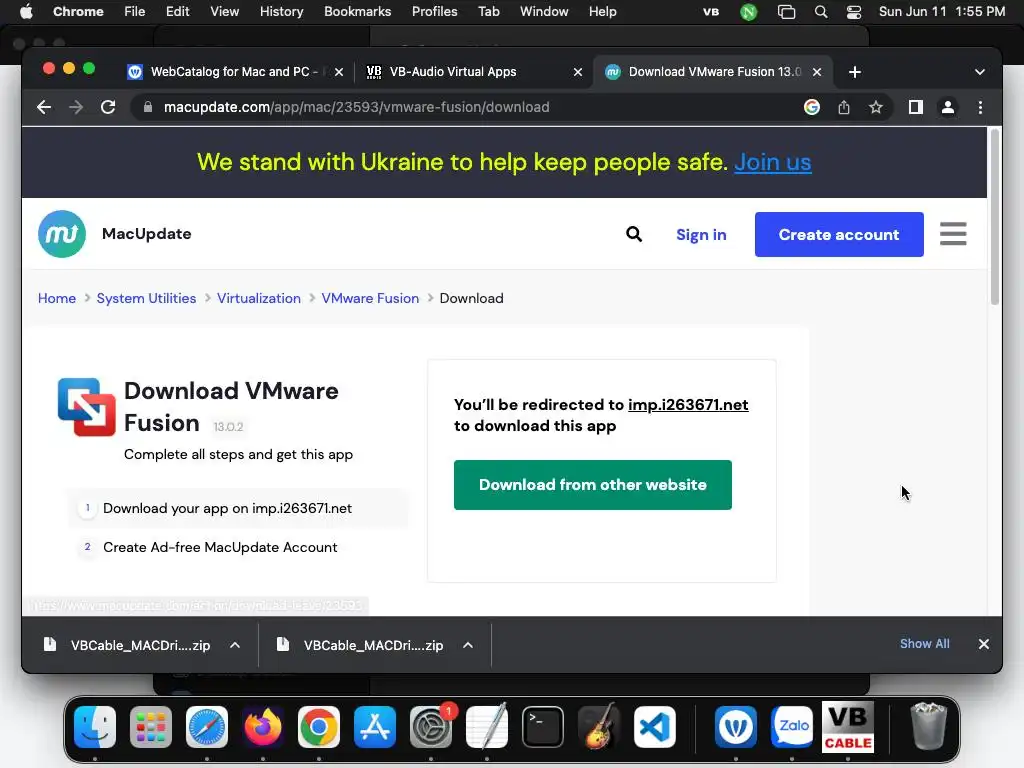
Task: Follow the imp.i263671.net link
Action: click(x=688, y=405)
